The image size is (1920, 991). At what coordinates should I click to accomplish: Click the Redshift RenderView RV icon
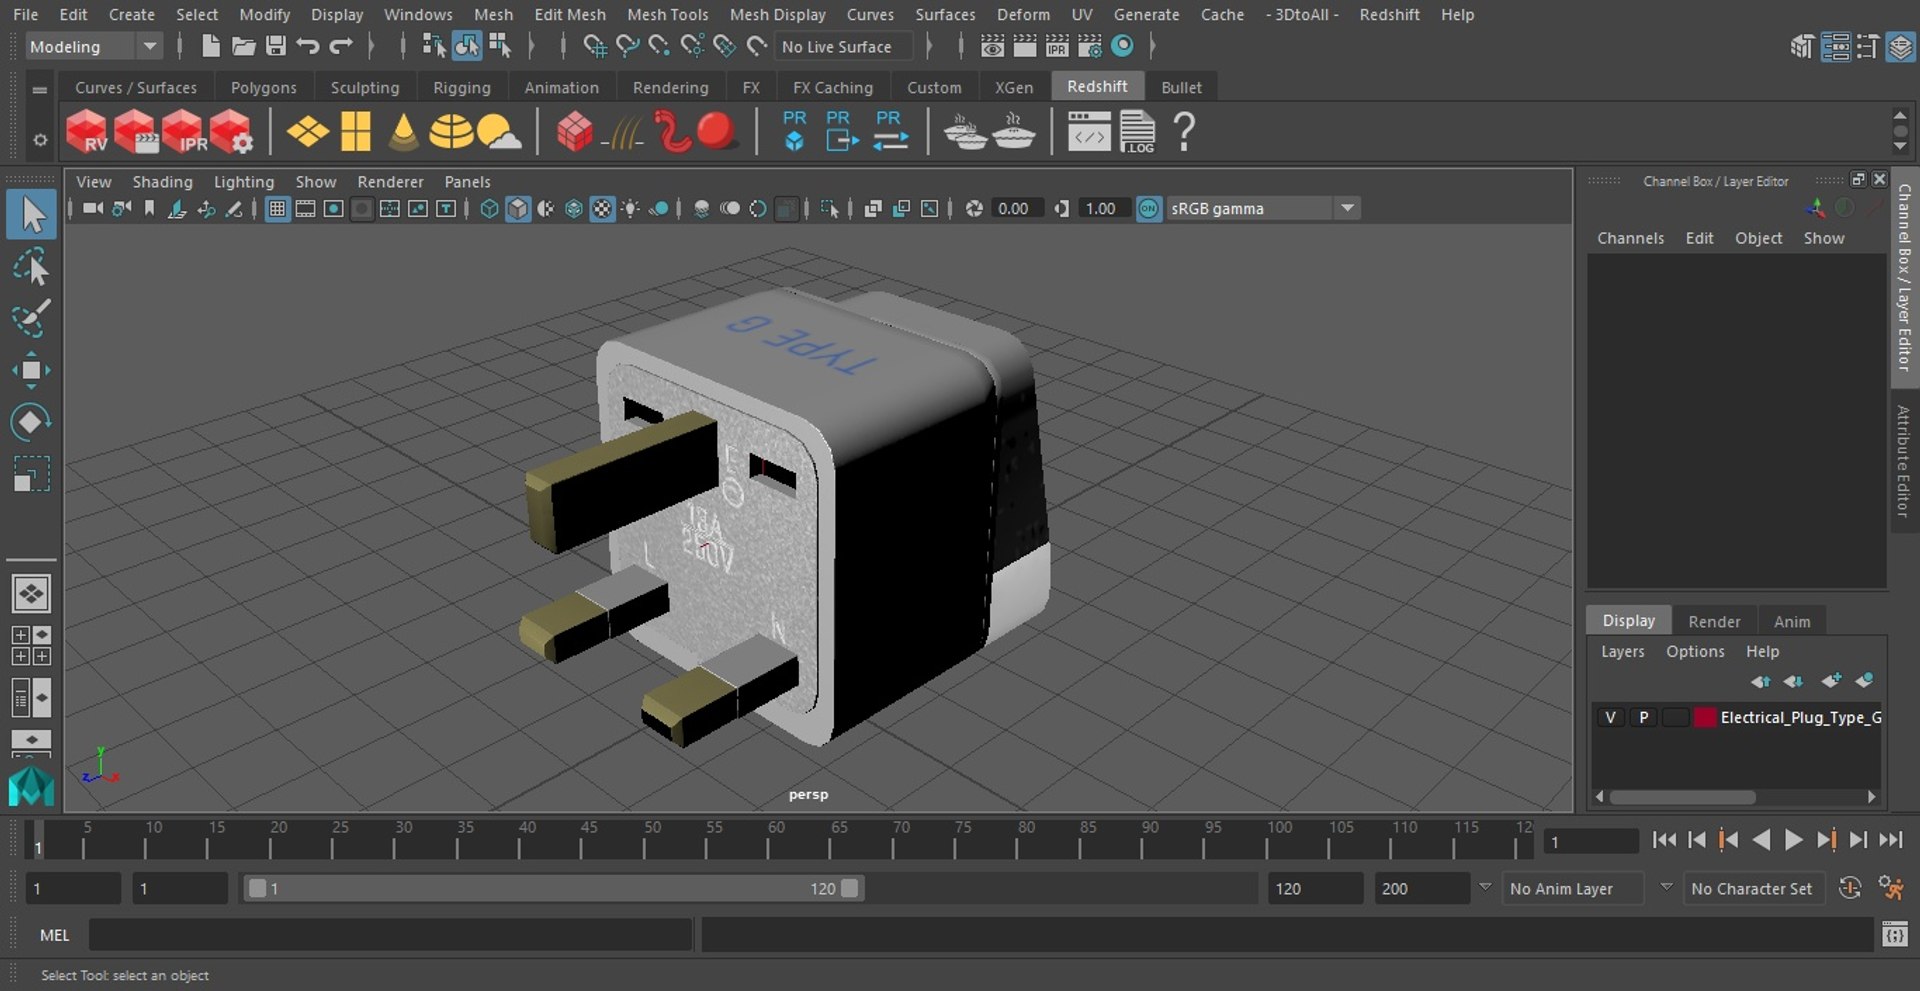click(86, 132)
